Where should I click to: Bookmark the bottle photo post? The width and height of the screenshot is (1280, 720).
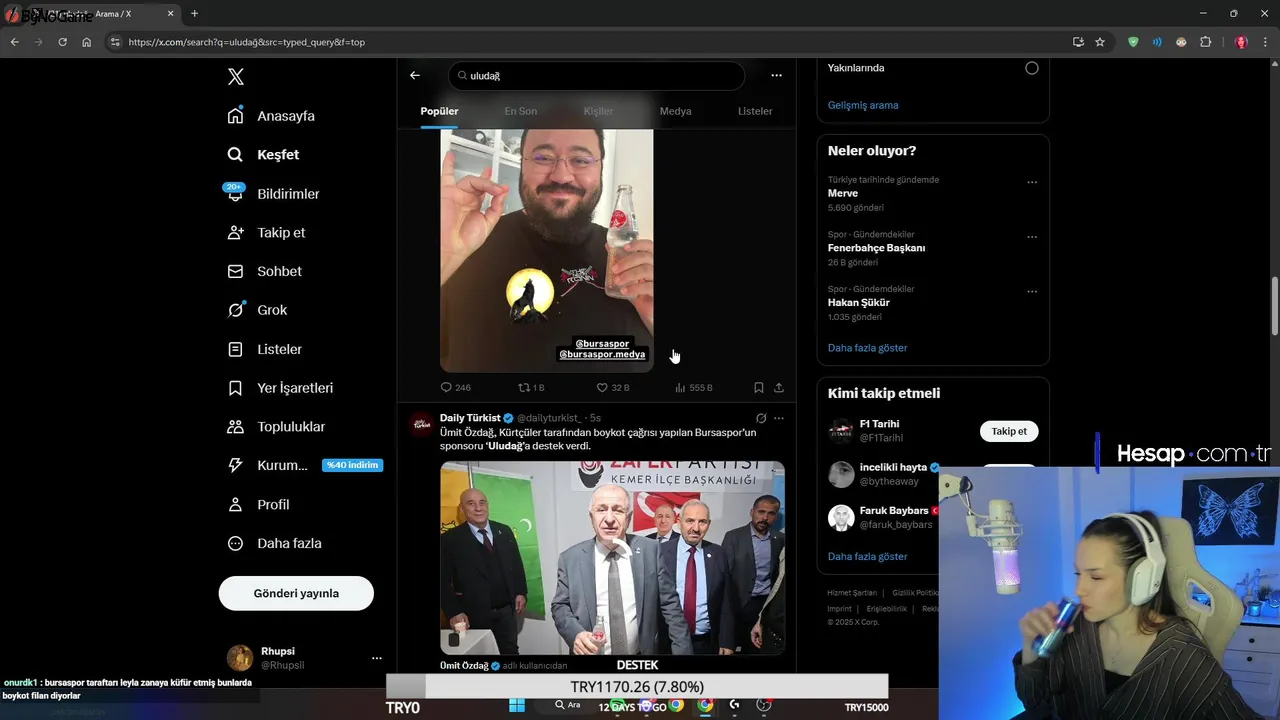[759, 387]
